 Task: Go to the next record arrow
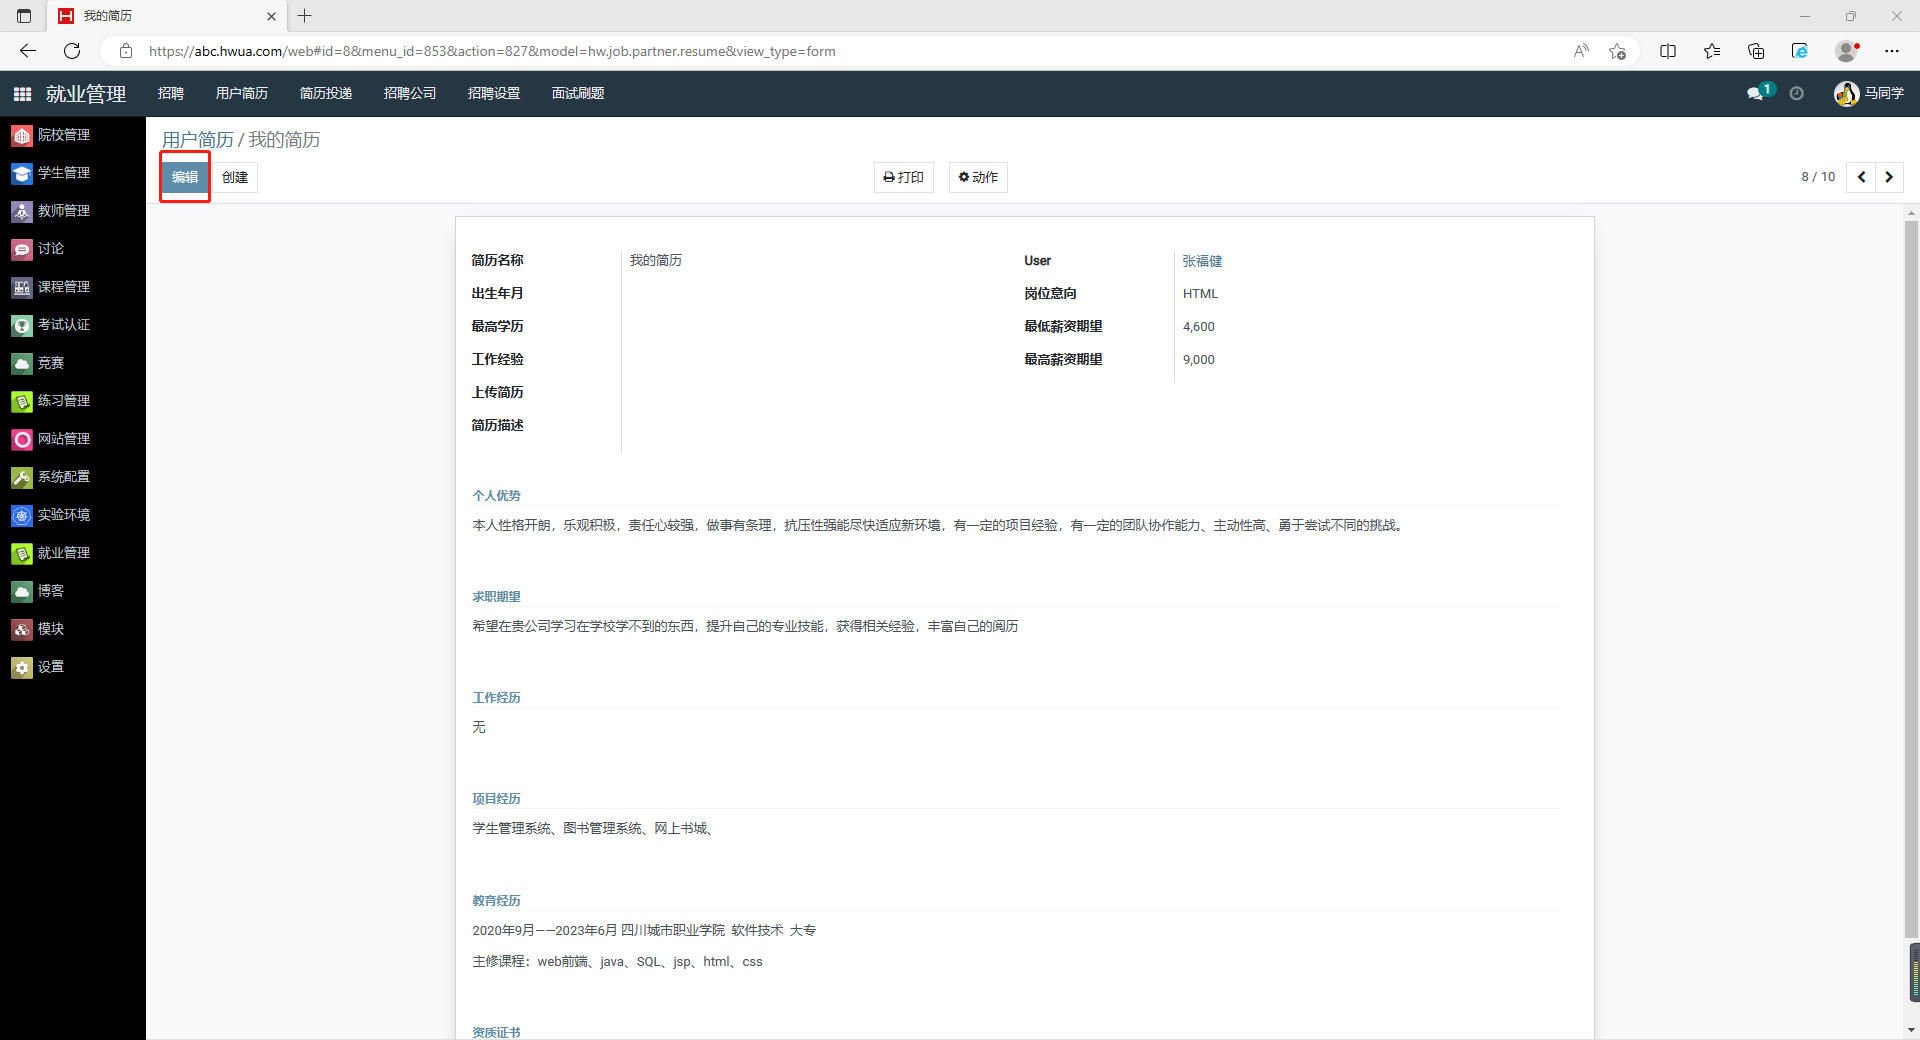click(x=1889, y=177)
